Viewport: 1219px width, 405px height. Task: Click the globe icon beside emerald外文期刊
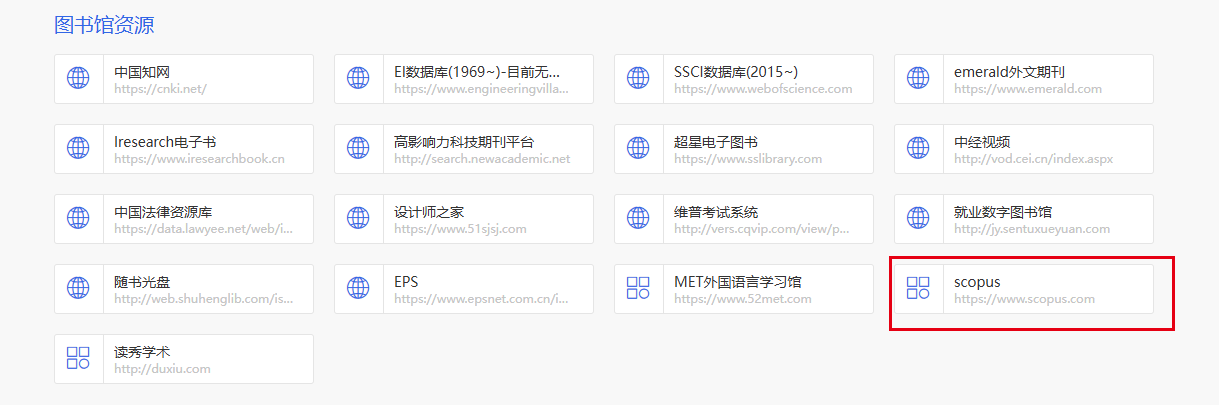tap(918, 79)
